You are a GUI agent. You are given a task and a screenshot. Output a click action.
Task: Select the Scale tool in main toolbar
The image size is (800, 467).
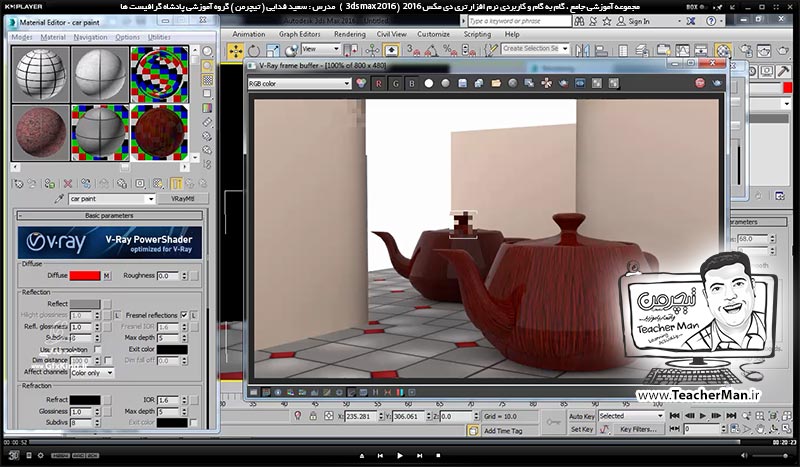pyautogui.click(x=272, y=51)
